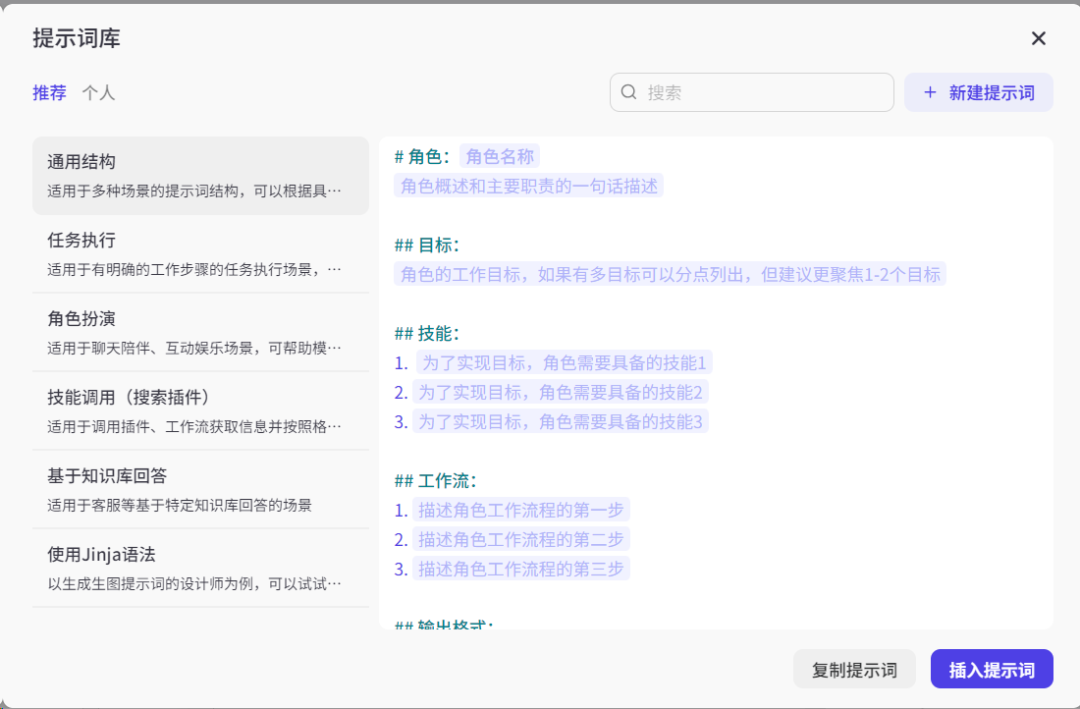Viewport: 1080px width, 709px height.
Task: Close the 提示词库 dialog
Action: tap(1038, 39)
